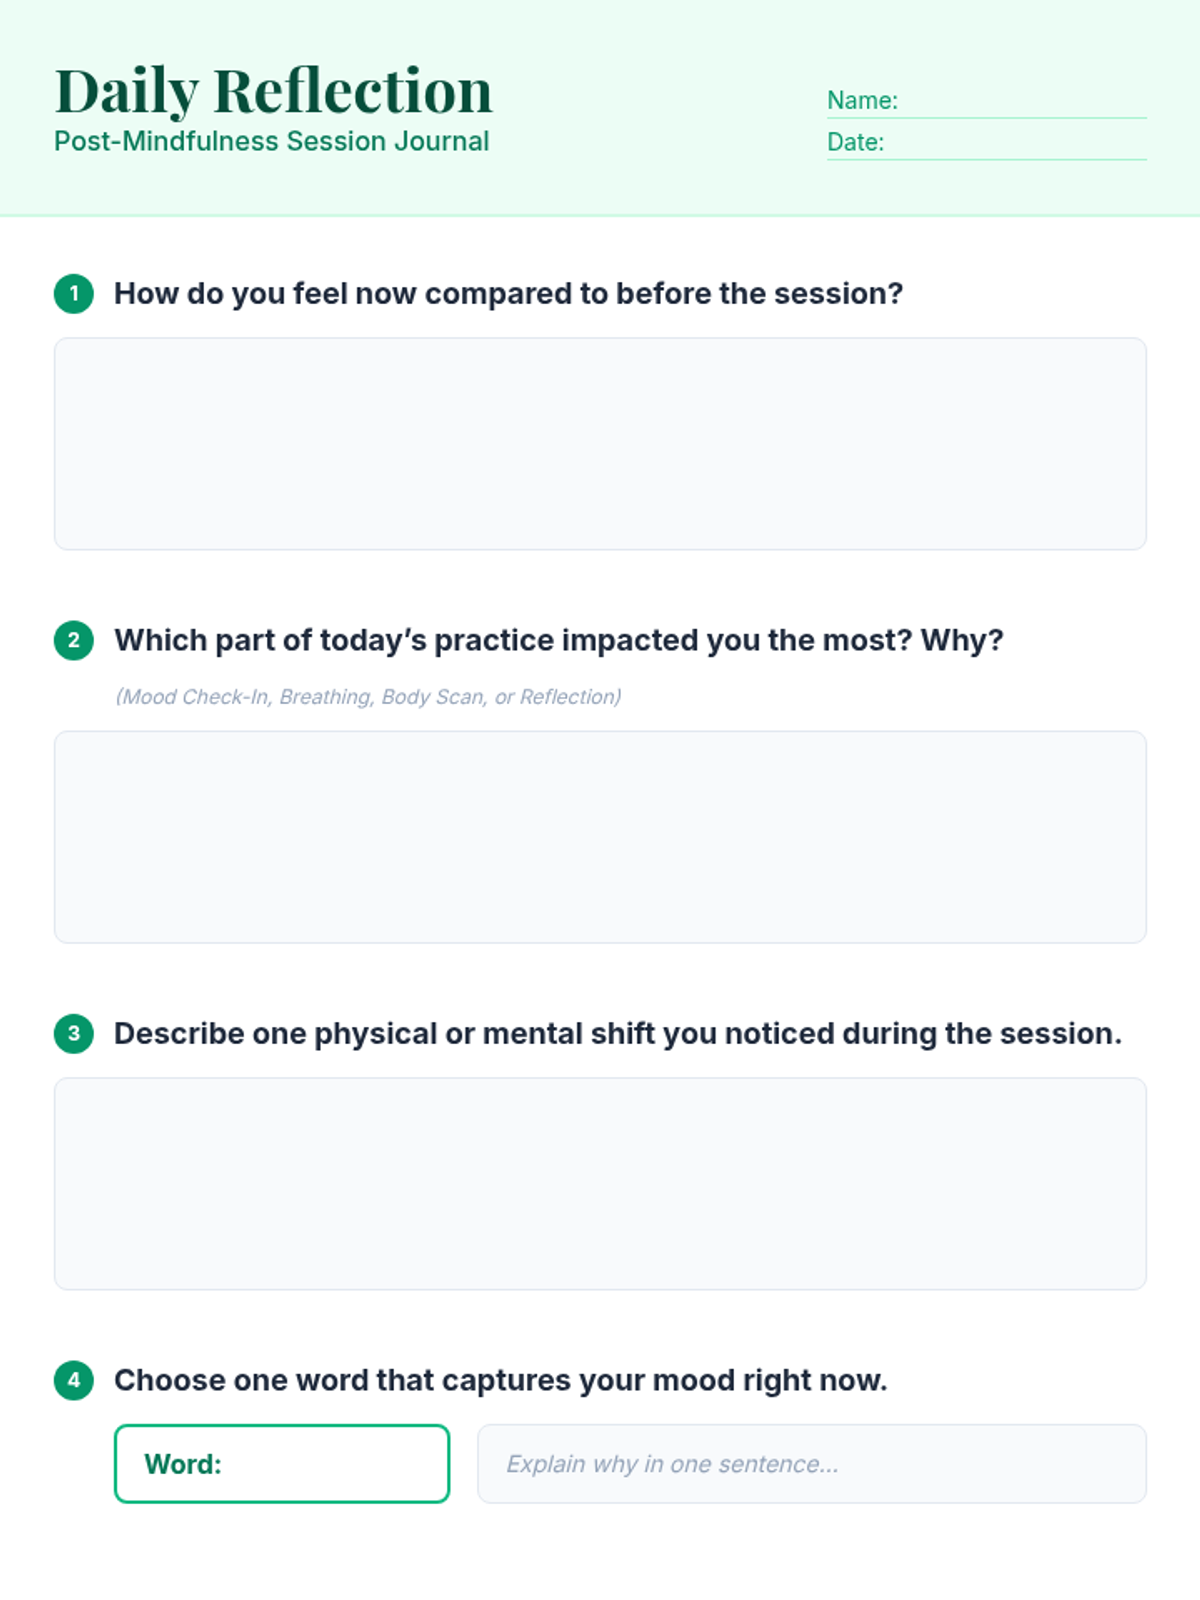Focus the physical or mental shift answer box
1200x1600 pixels.
(x=600, y=1184)
